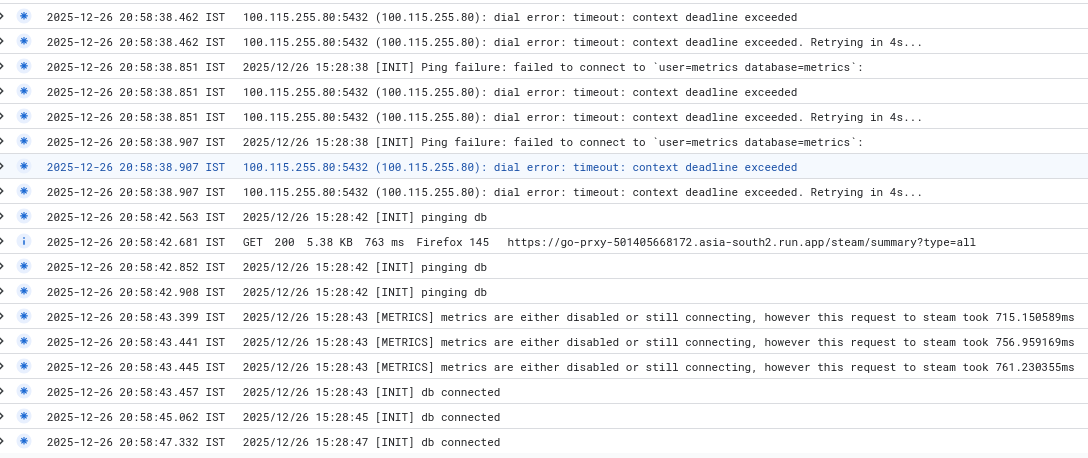1088x458 pixels.
Task: Expand the 20:58:42.852 pinging db entry
Action: coord(3,266)
